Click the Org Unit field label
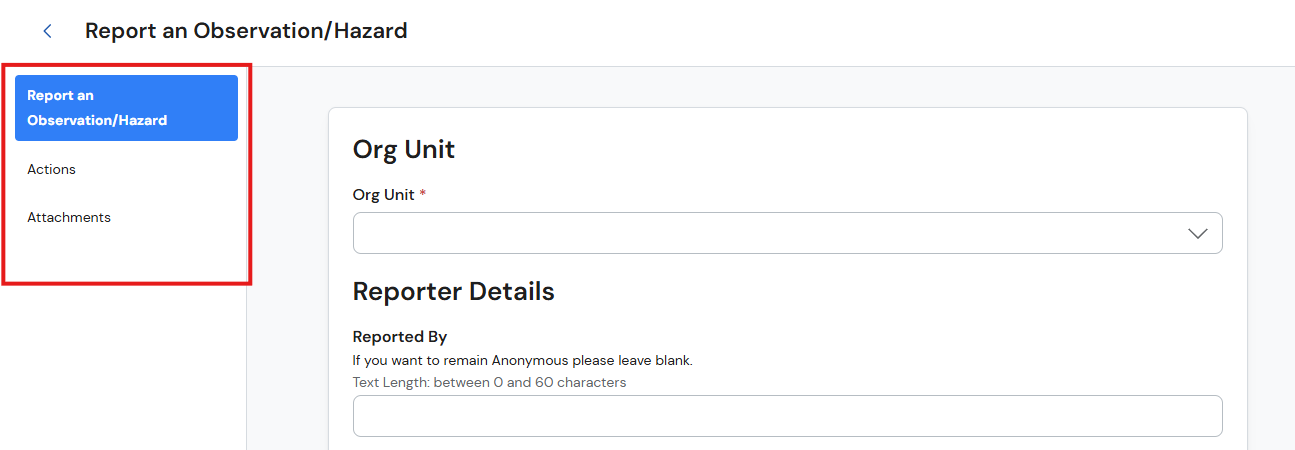The height and width of the screenshot is (450, 1295). coord(384,195)
